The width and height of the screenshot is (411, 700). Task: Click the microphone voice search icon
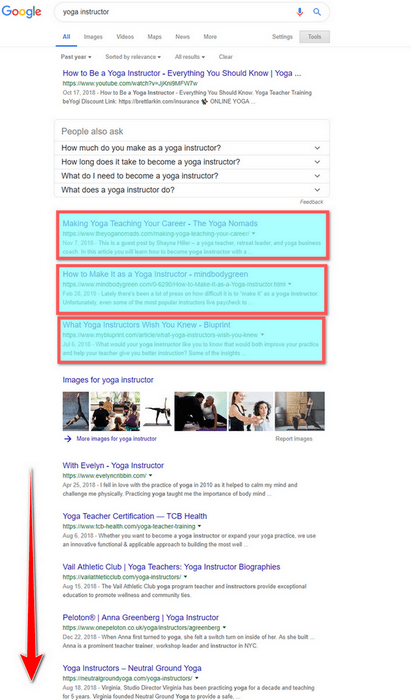300,12
